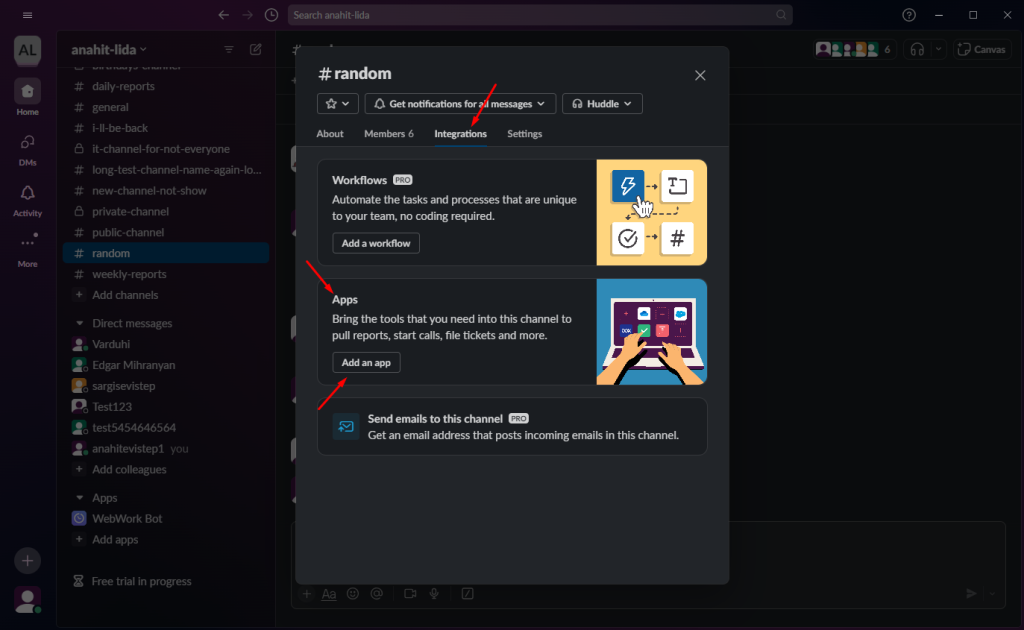Record a video clip with camera icon
The width and height of the screenshot is (1024, 630).
point(410,593)
